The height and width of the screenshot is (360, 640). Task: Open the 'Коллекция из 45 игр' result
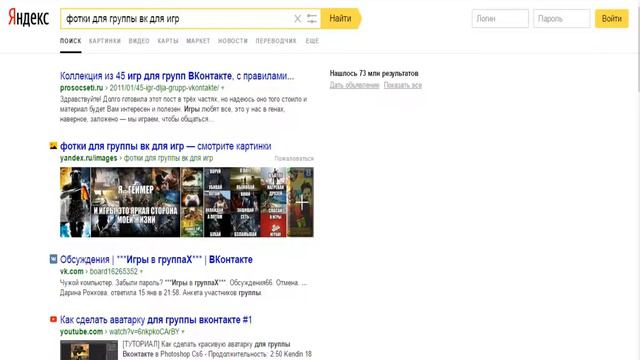coord(177,76)
